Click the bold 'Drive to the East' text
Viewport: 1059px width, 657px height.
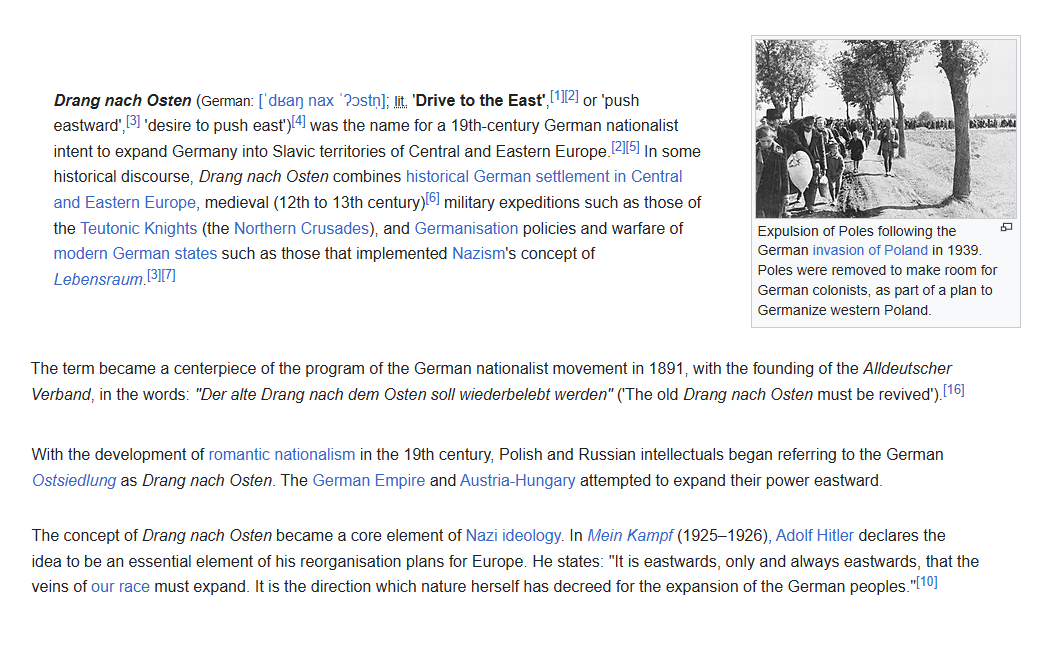click(x=481, y=101)
